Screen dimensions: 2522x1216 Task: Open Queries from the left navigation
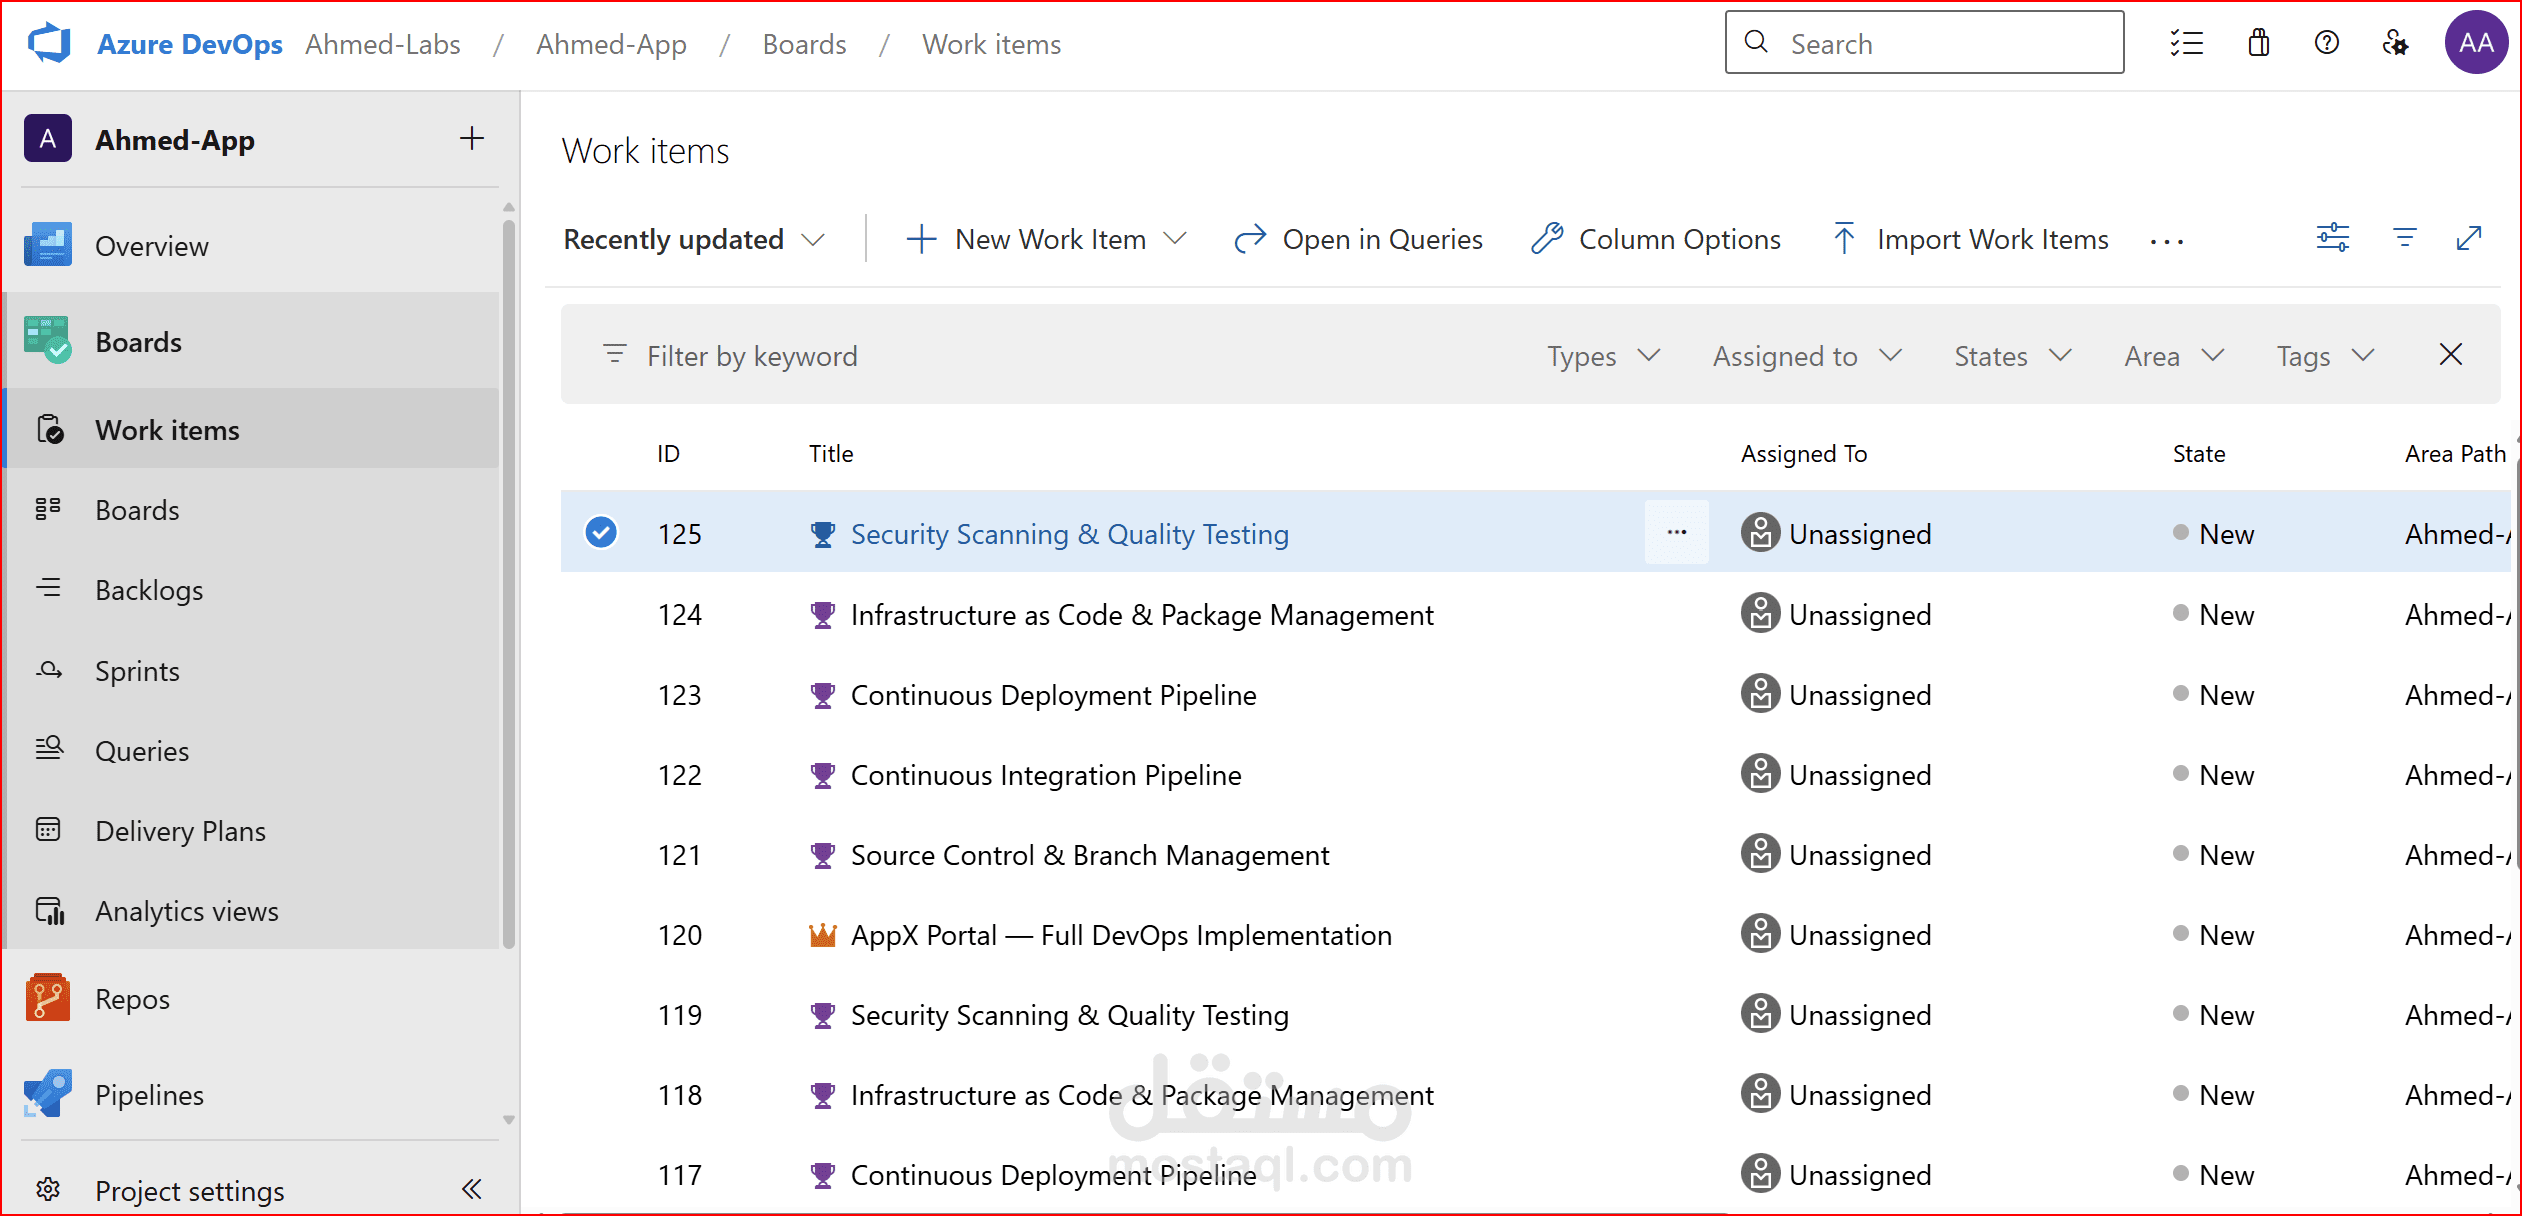click(x=141, y=750)
